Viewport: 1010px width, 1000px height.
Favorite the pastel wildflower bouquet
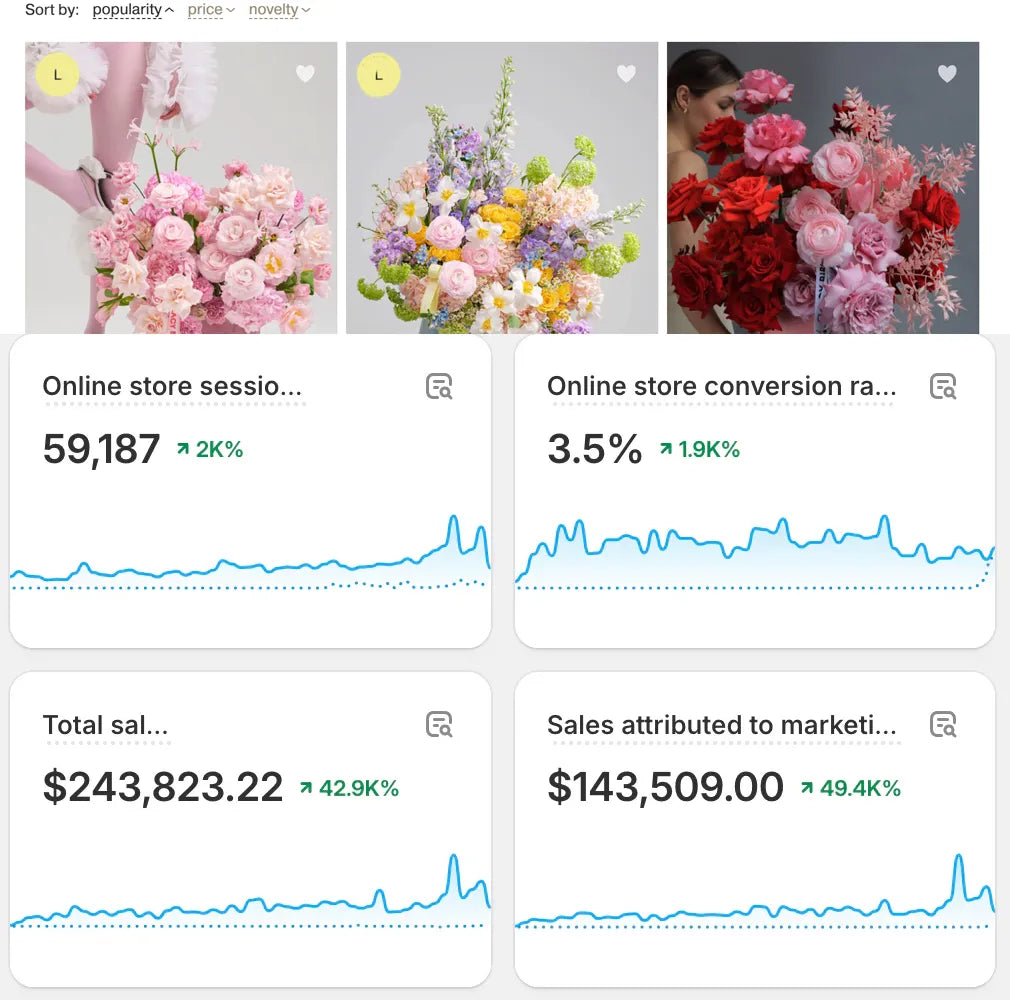[x=626, y=73]
